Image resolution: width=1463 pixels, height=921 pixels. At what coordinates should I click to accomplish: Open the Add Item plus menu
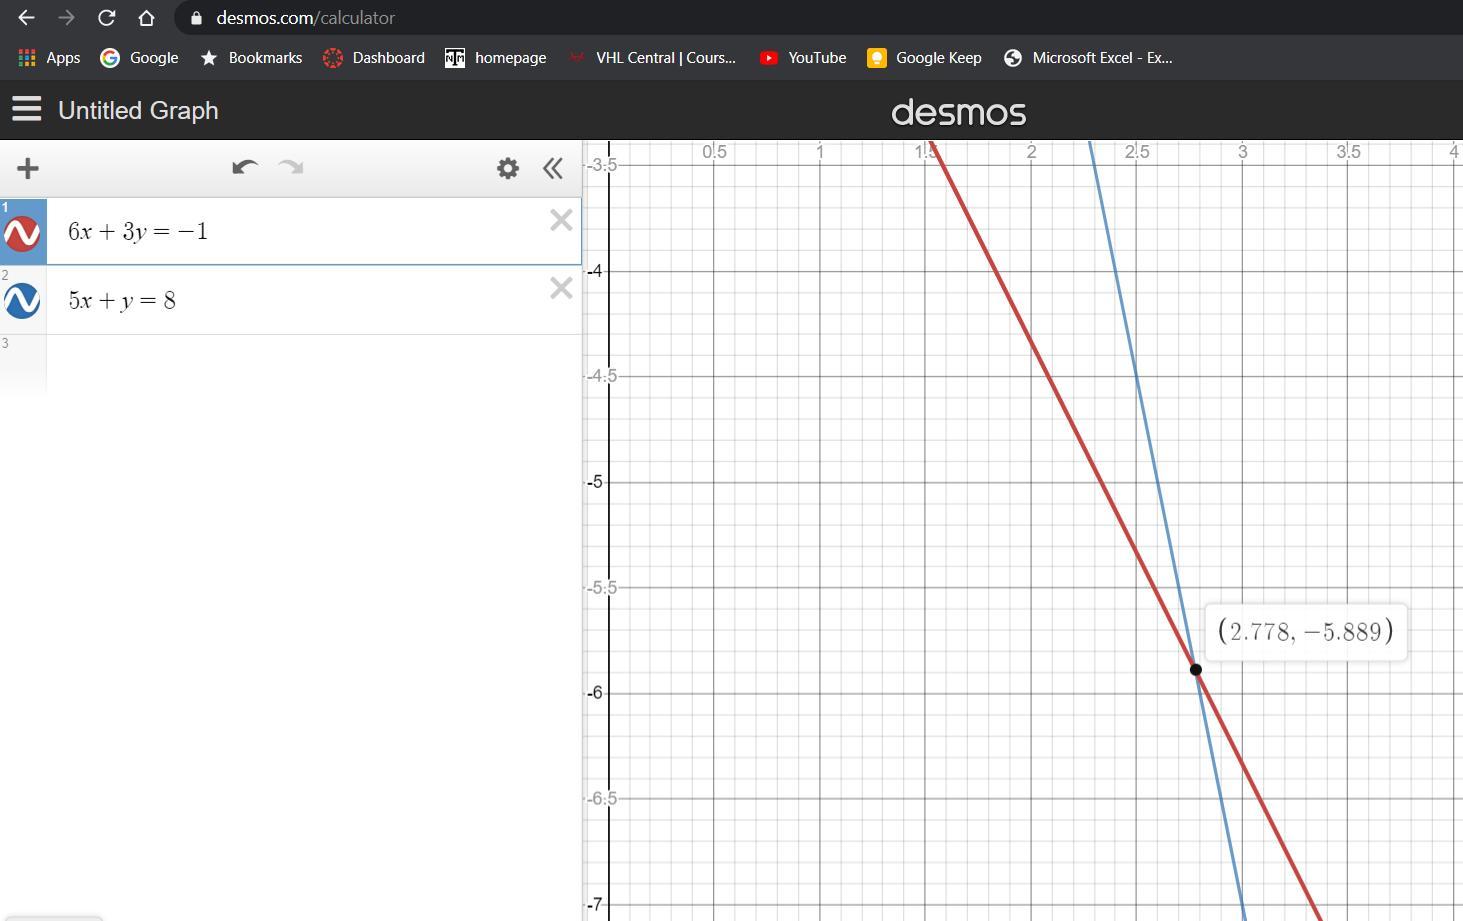click(28, 168)
